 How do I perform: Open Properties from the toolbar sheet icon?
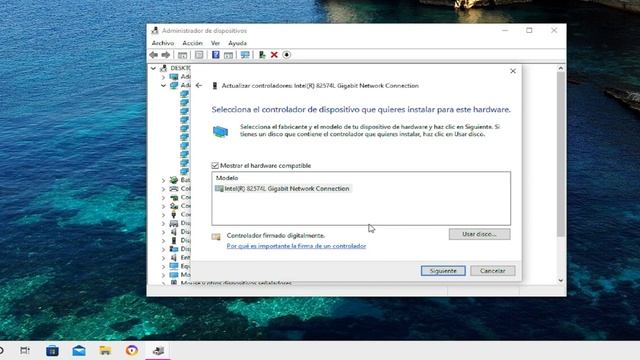point(199,55)
